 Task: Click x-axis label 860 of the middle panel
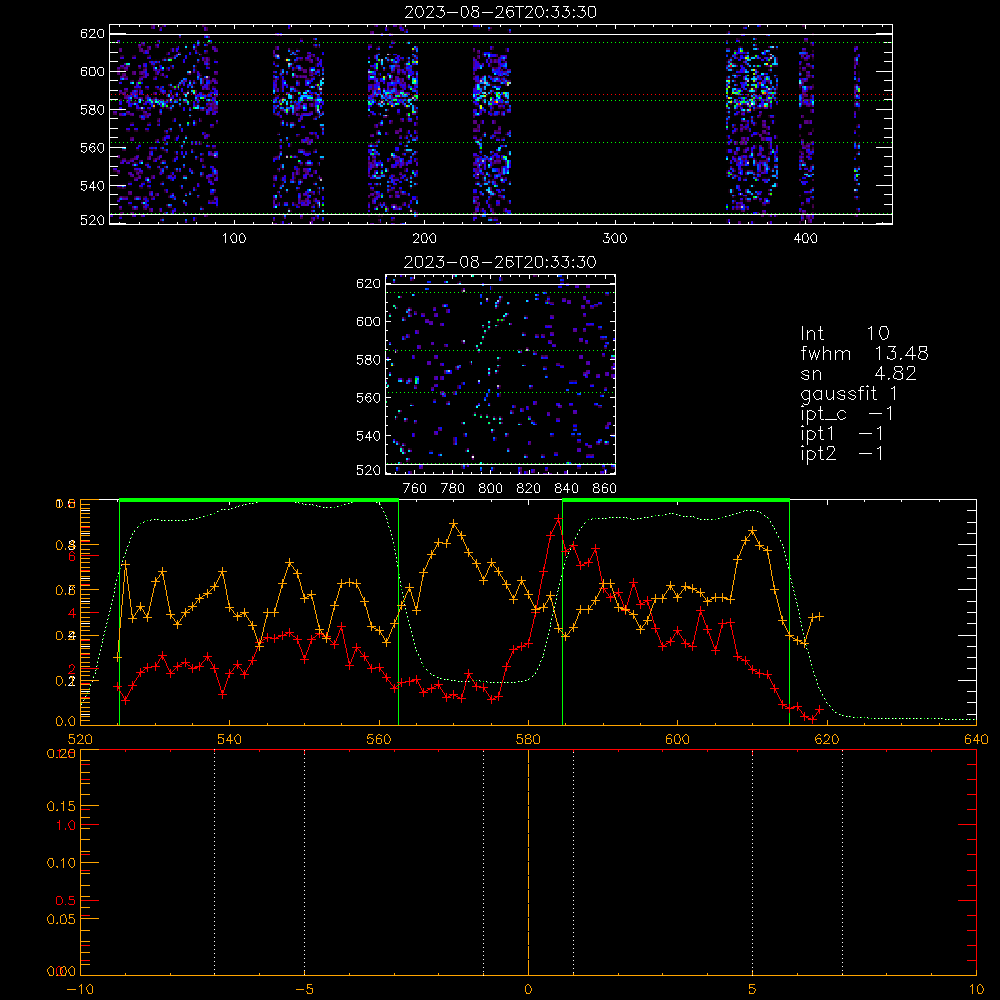[605, 489]
